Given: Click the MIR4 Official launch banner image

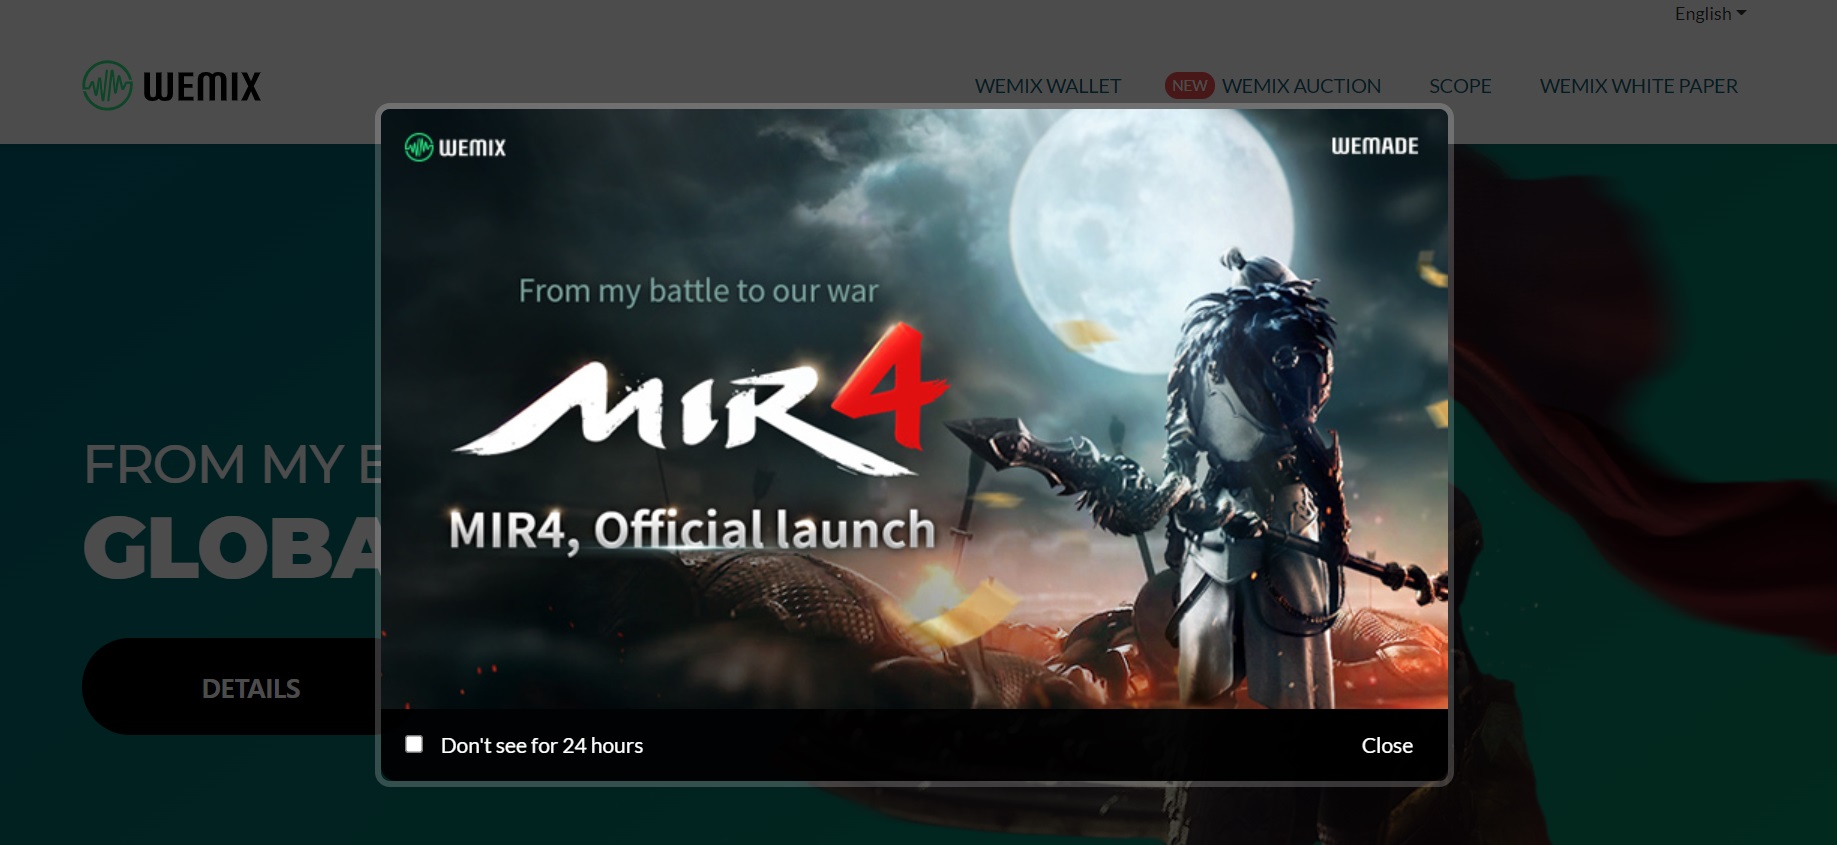Looking at the screenshot, I should pyautogui.click(x=914, y=409).
